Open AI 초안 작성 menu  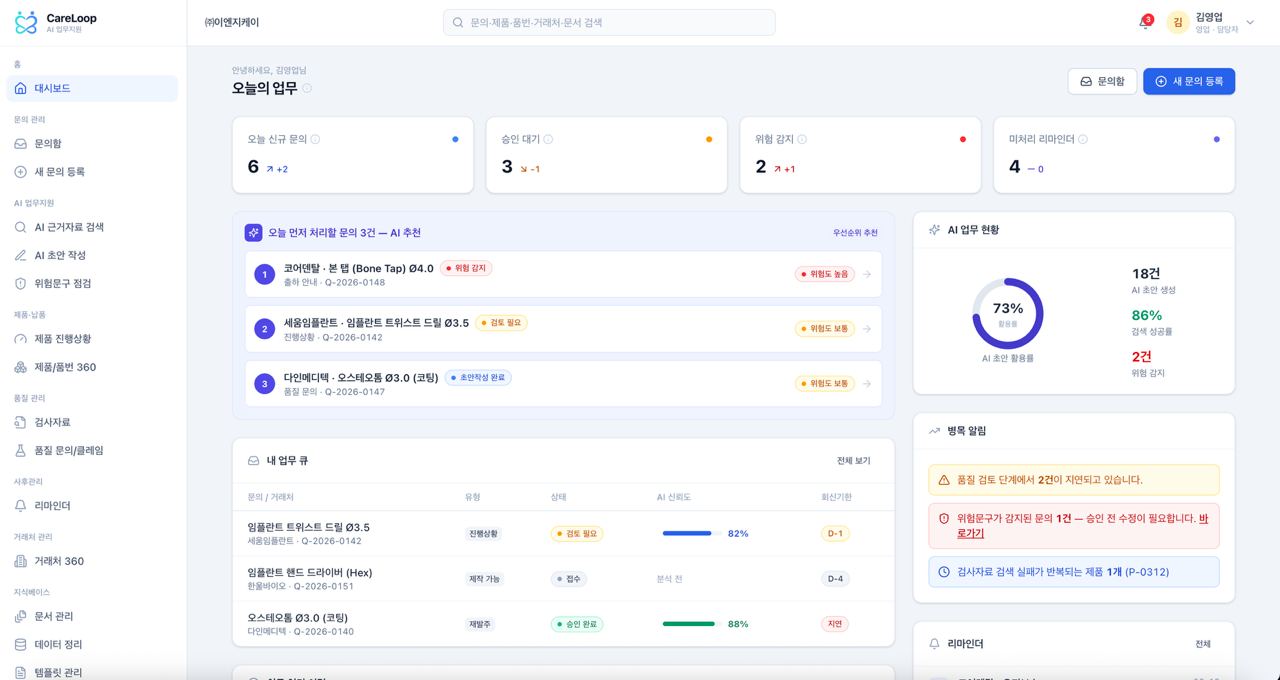pyautogui.click(x=92, y=255)
